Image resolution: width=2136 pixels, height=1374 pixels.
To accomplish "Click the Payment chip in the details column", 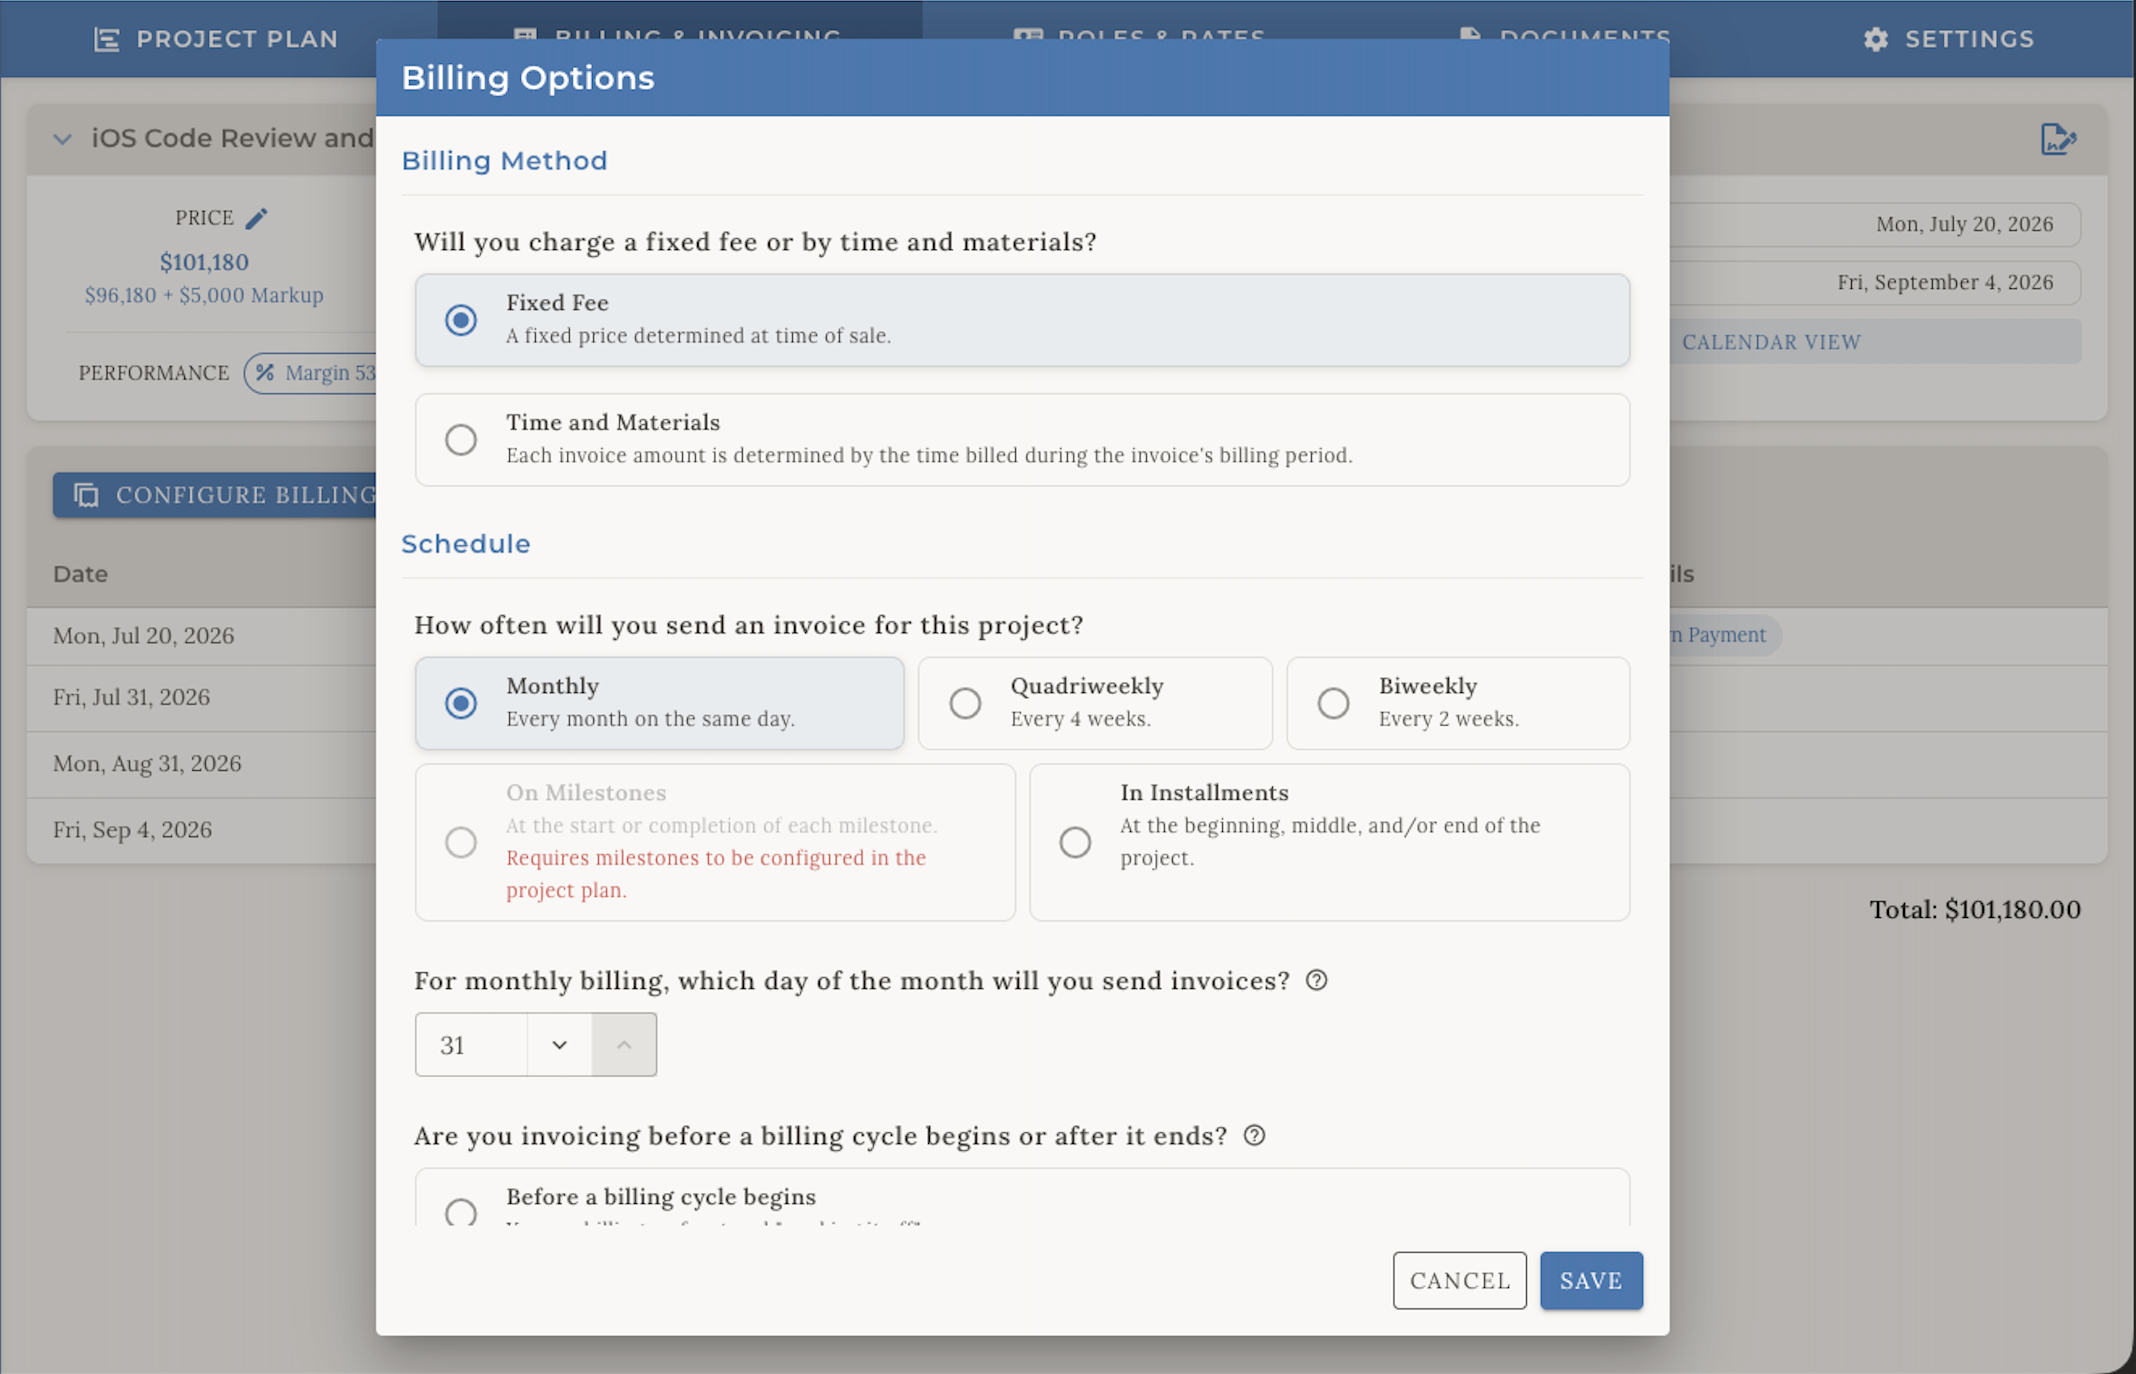I will coord(1725,635).
